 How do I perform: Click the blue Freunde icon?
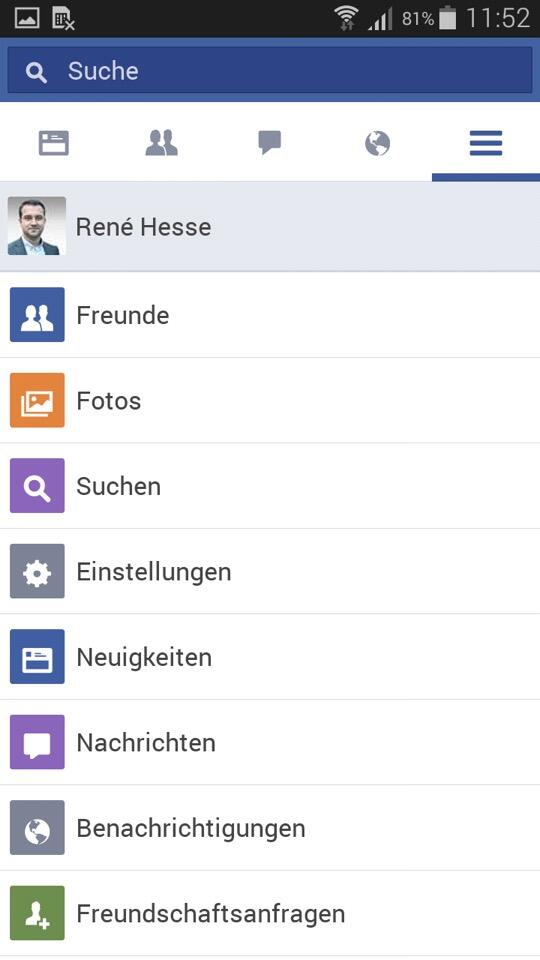click(x=37, y=315)
